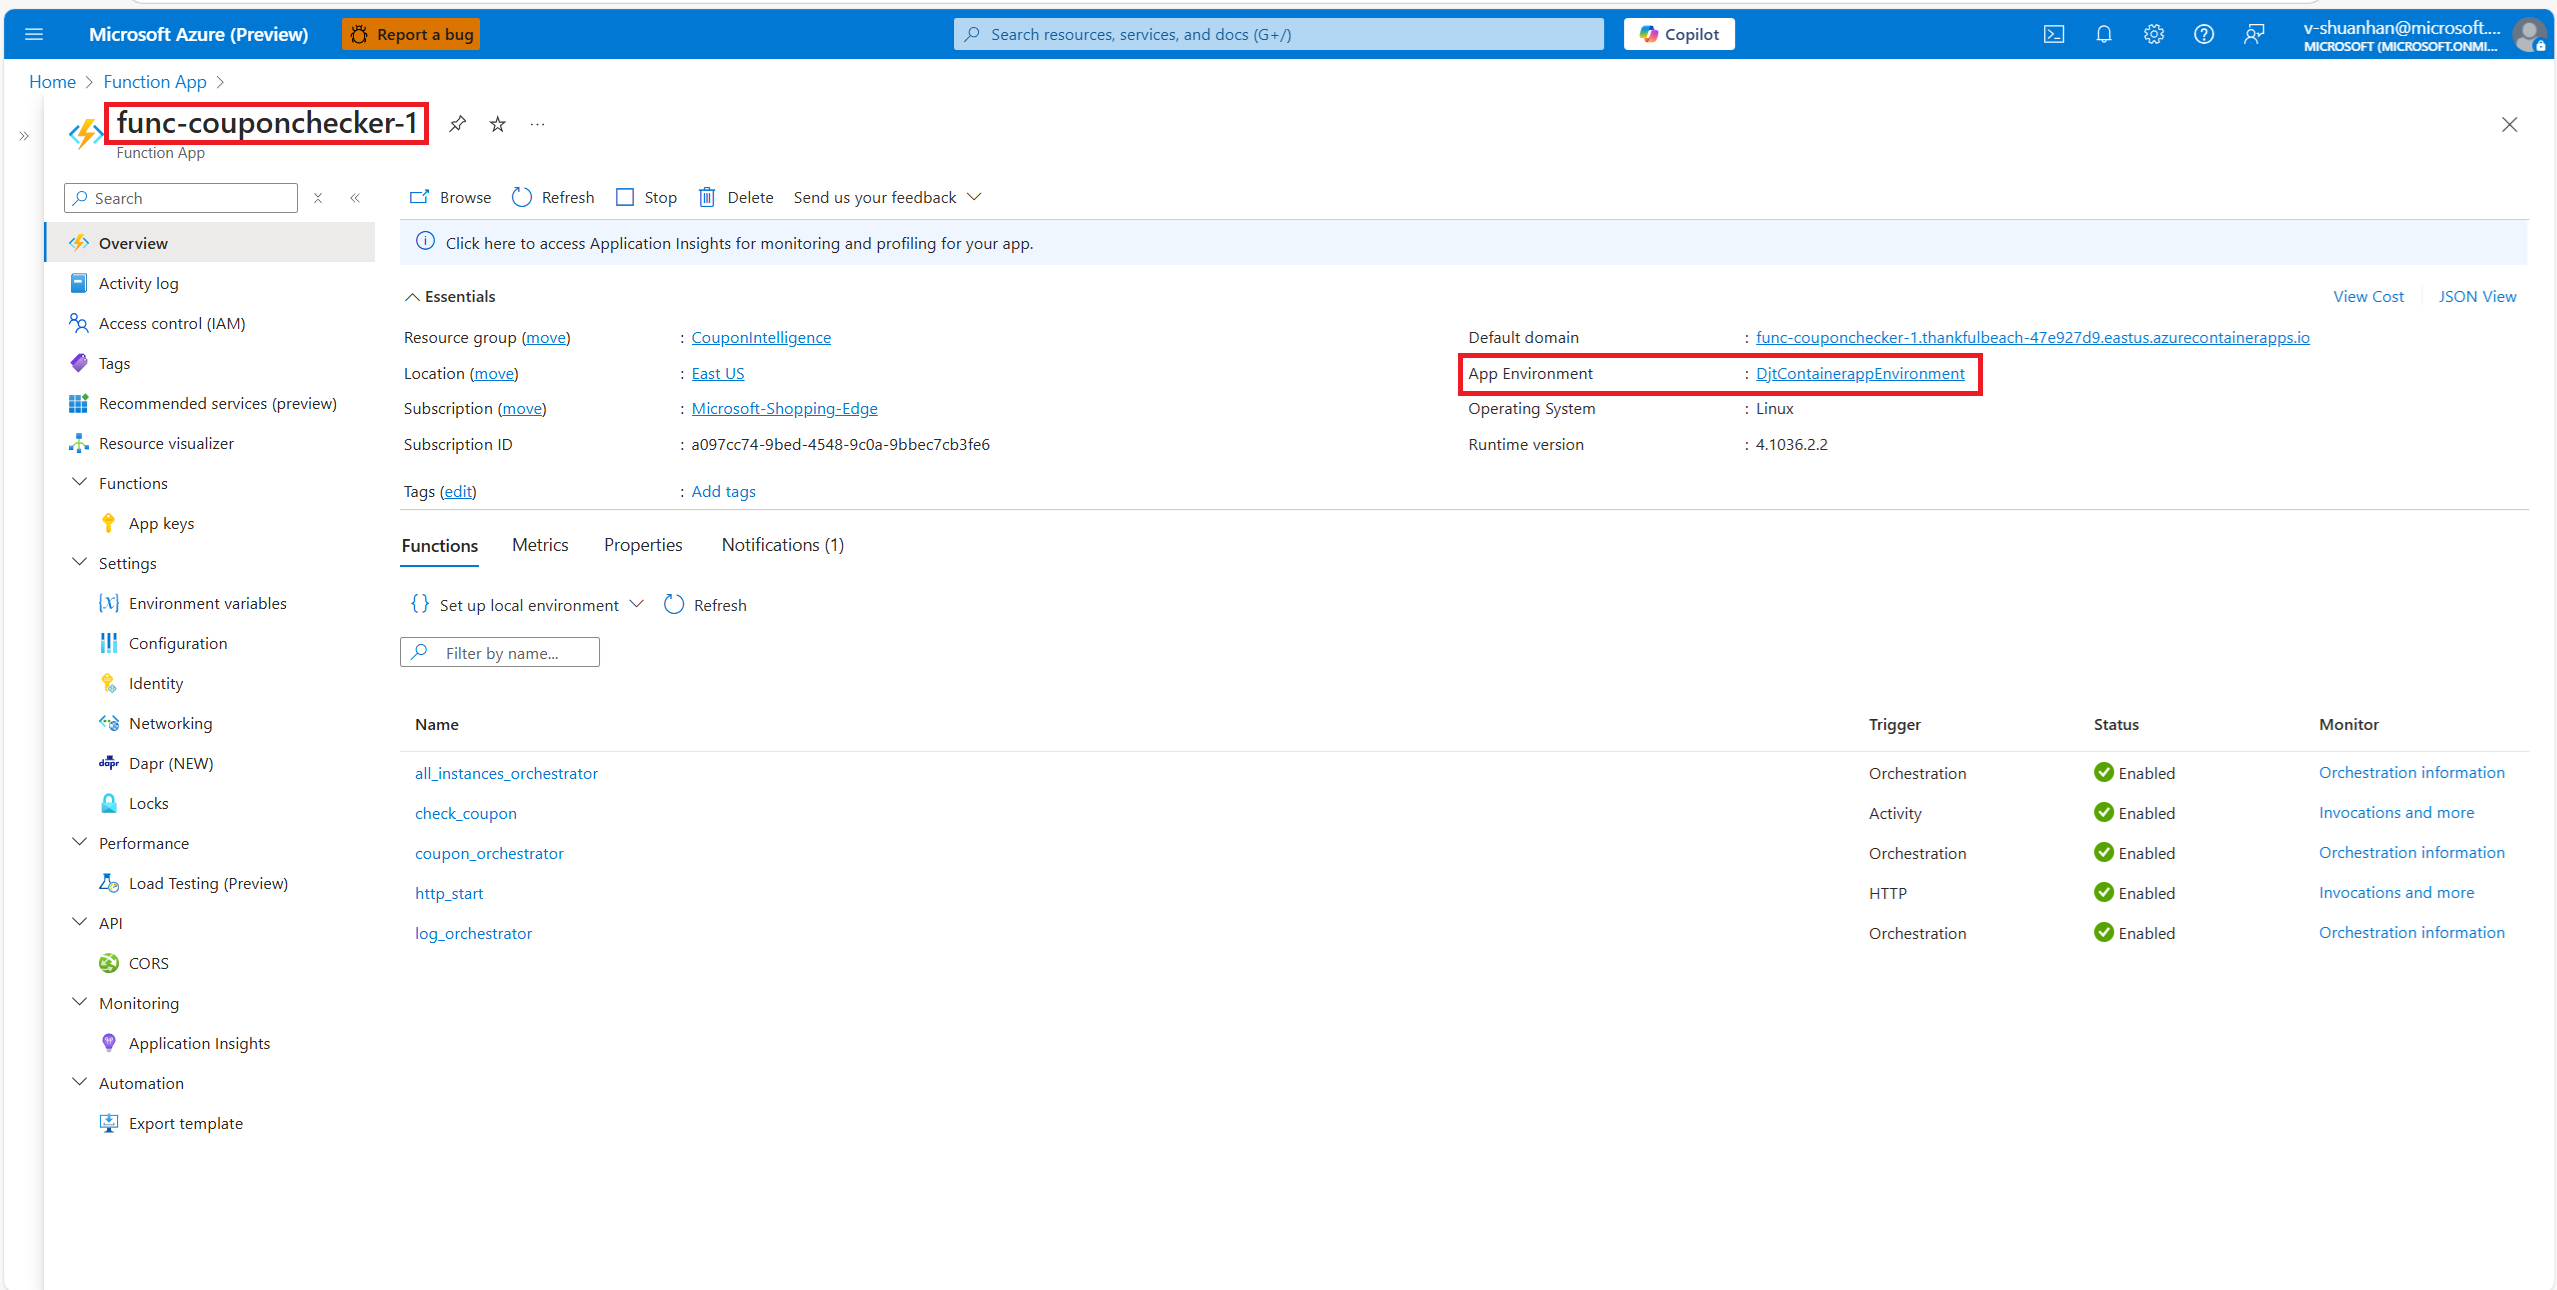Image resolution: width=2557 pixels, height=1290 pixels.
Task: Open JSON View
Action: click(2477, 296)
